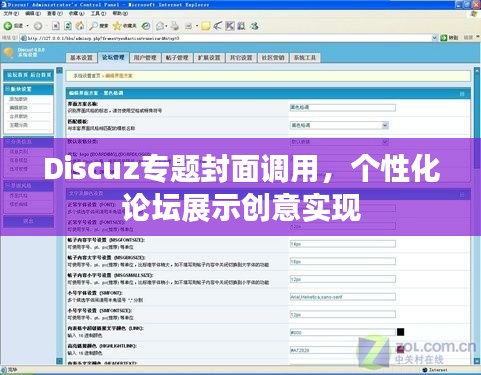
Task: Switch to the 扩展设置 tab
Action: click(x=209, y=58)
